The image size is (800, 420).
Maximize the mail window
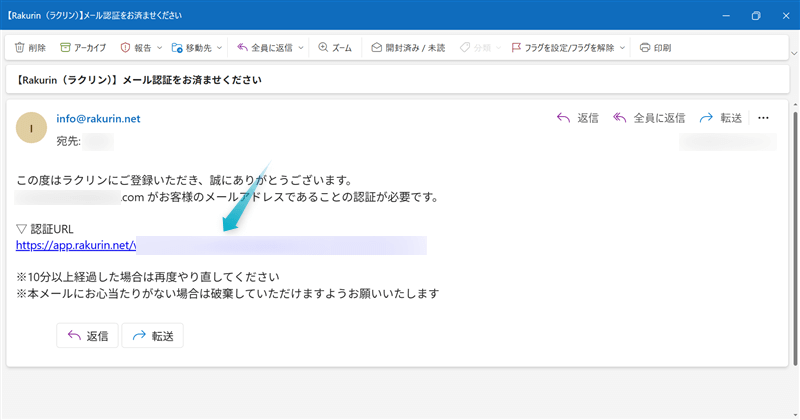click(x=756, y=16)
